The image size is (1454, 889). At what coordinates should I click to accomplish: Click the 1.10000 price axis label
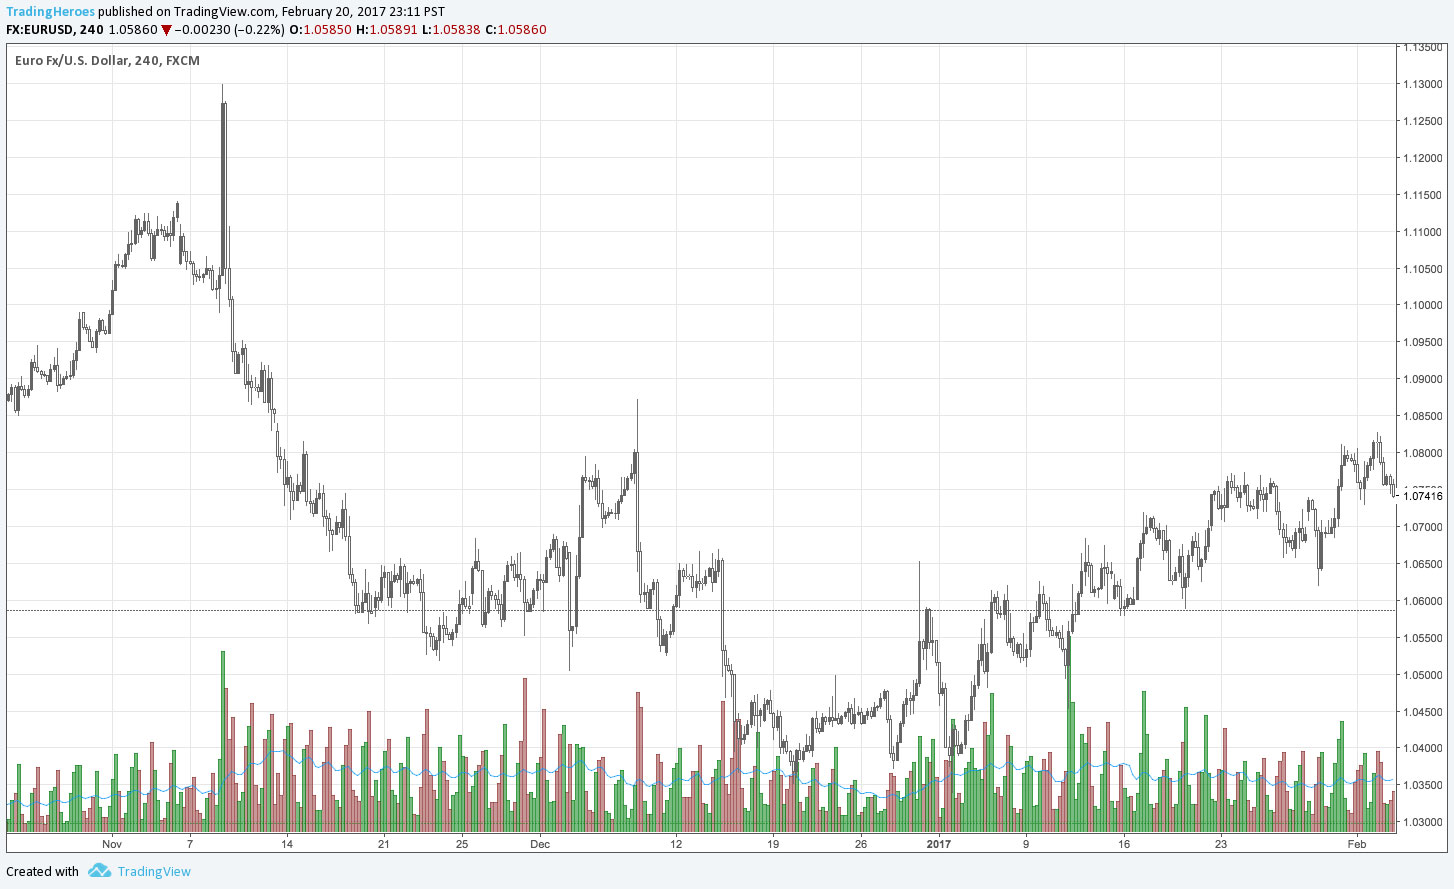pos(1423,306)
